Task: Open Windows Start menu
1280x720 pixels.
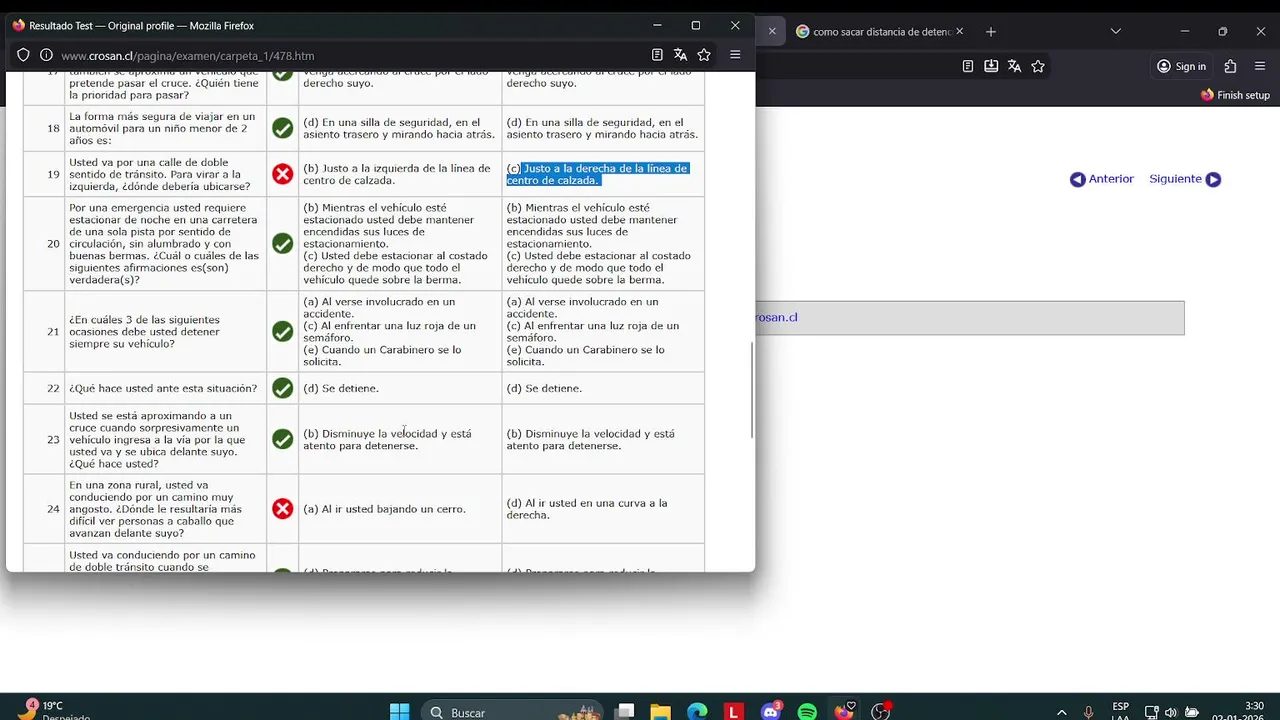Action: (x=399, y=712)
